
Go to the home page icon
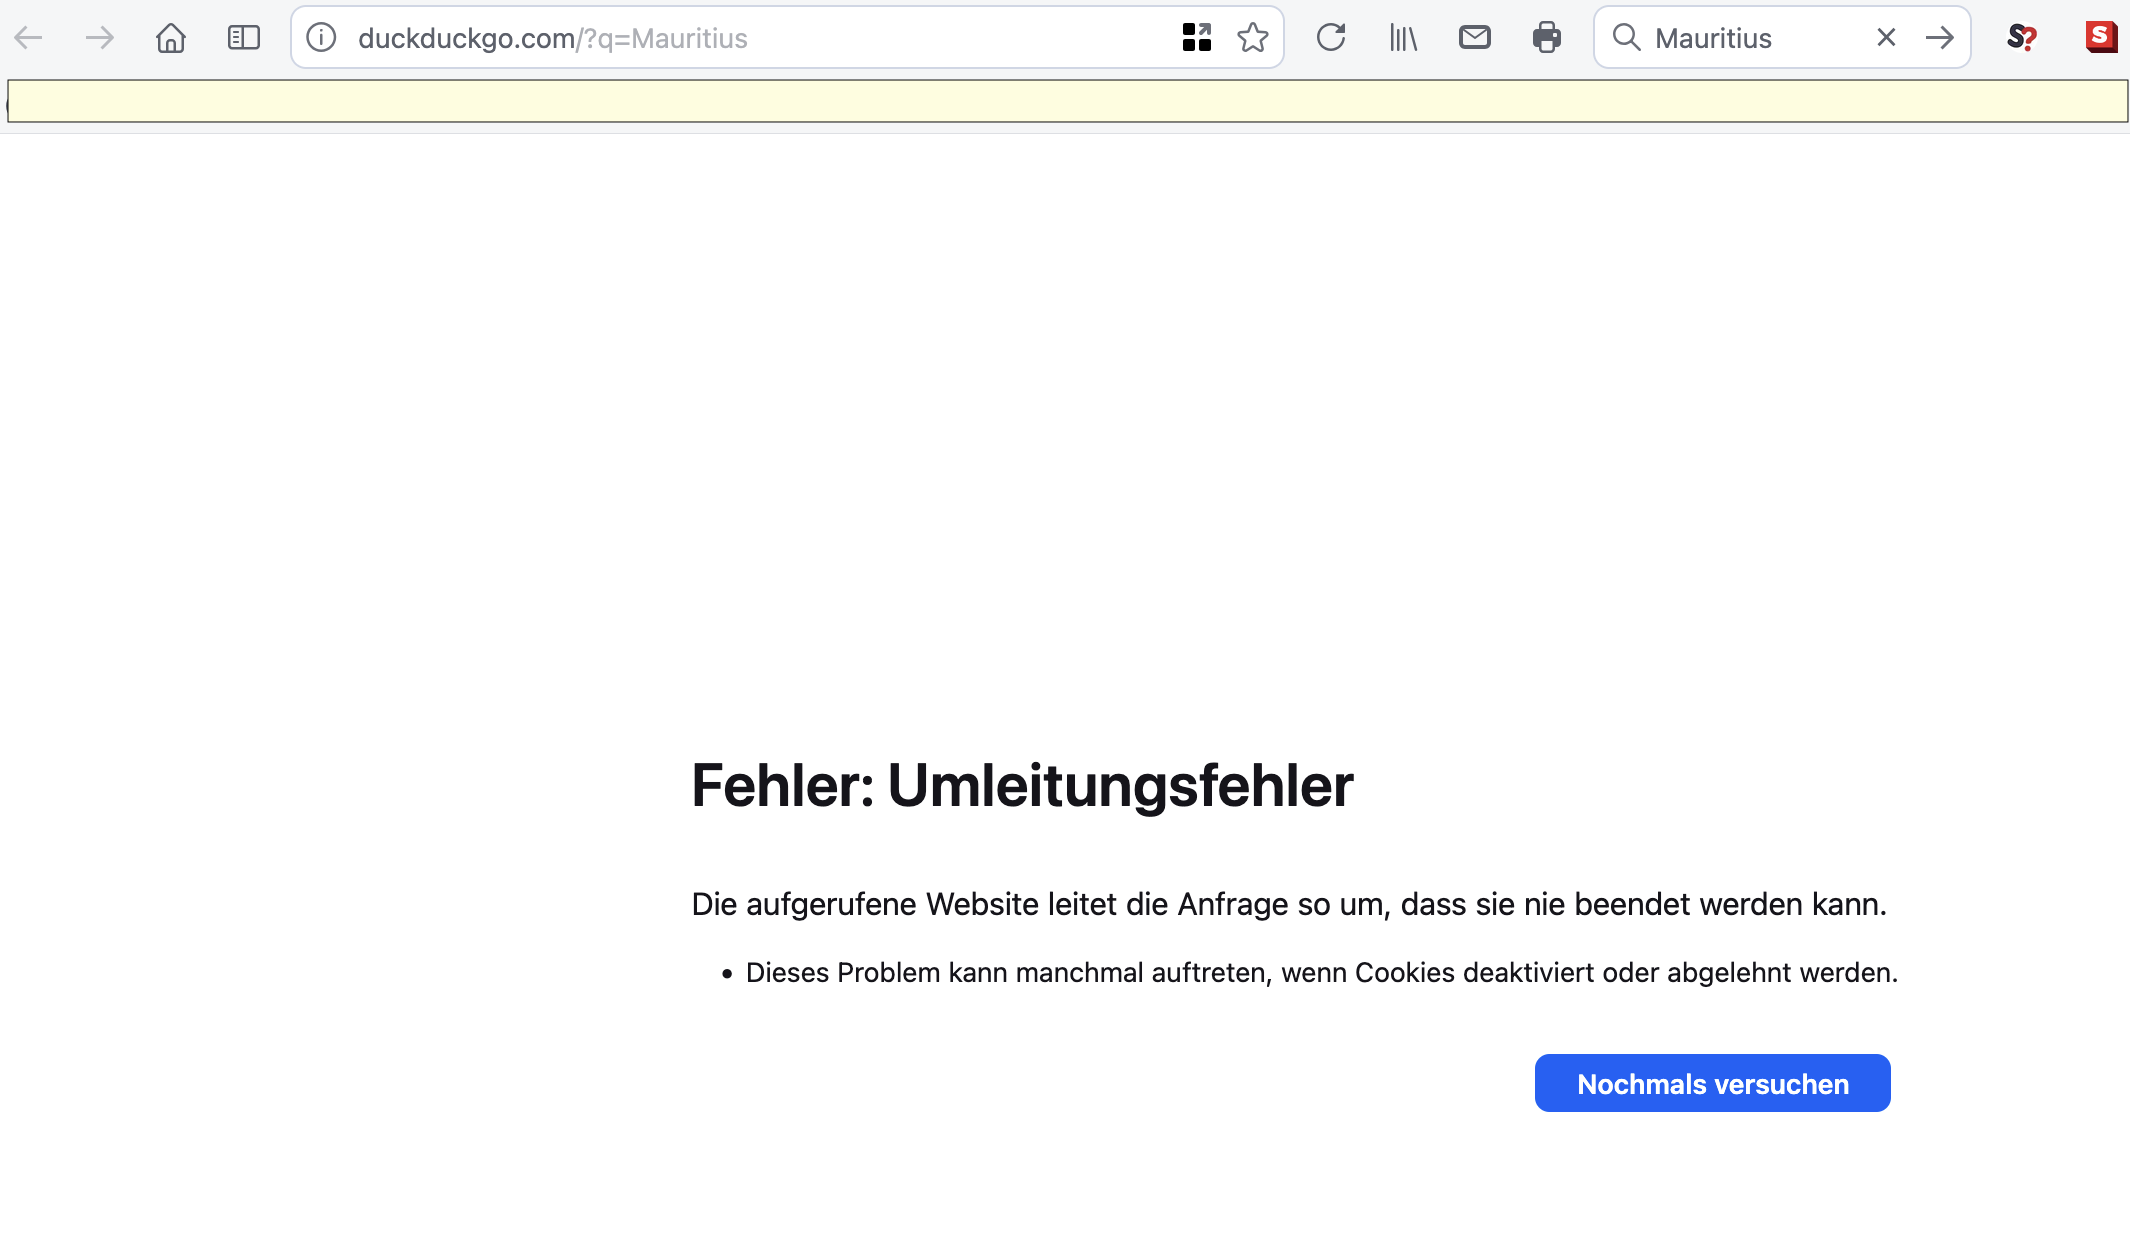coord(171,38)
